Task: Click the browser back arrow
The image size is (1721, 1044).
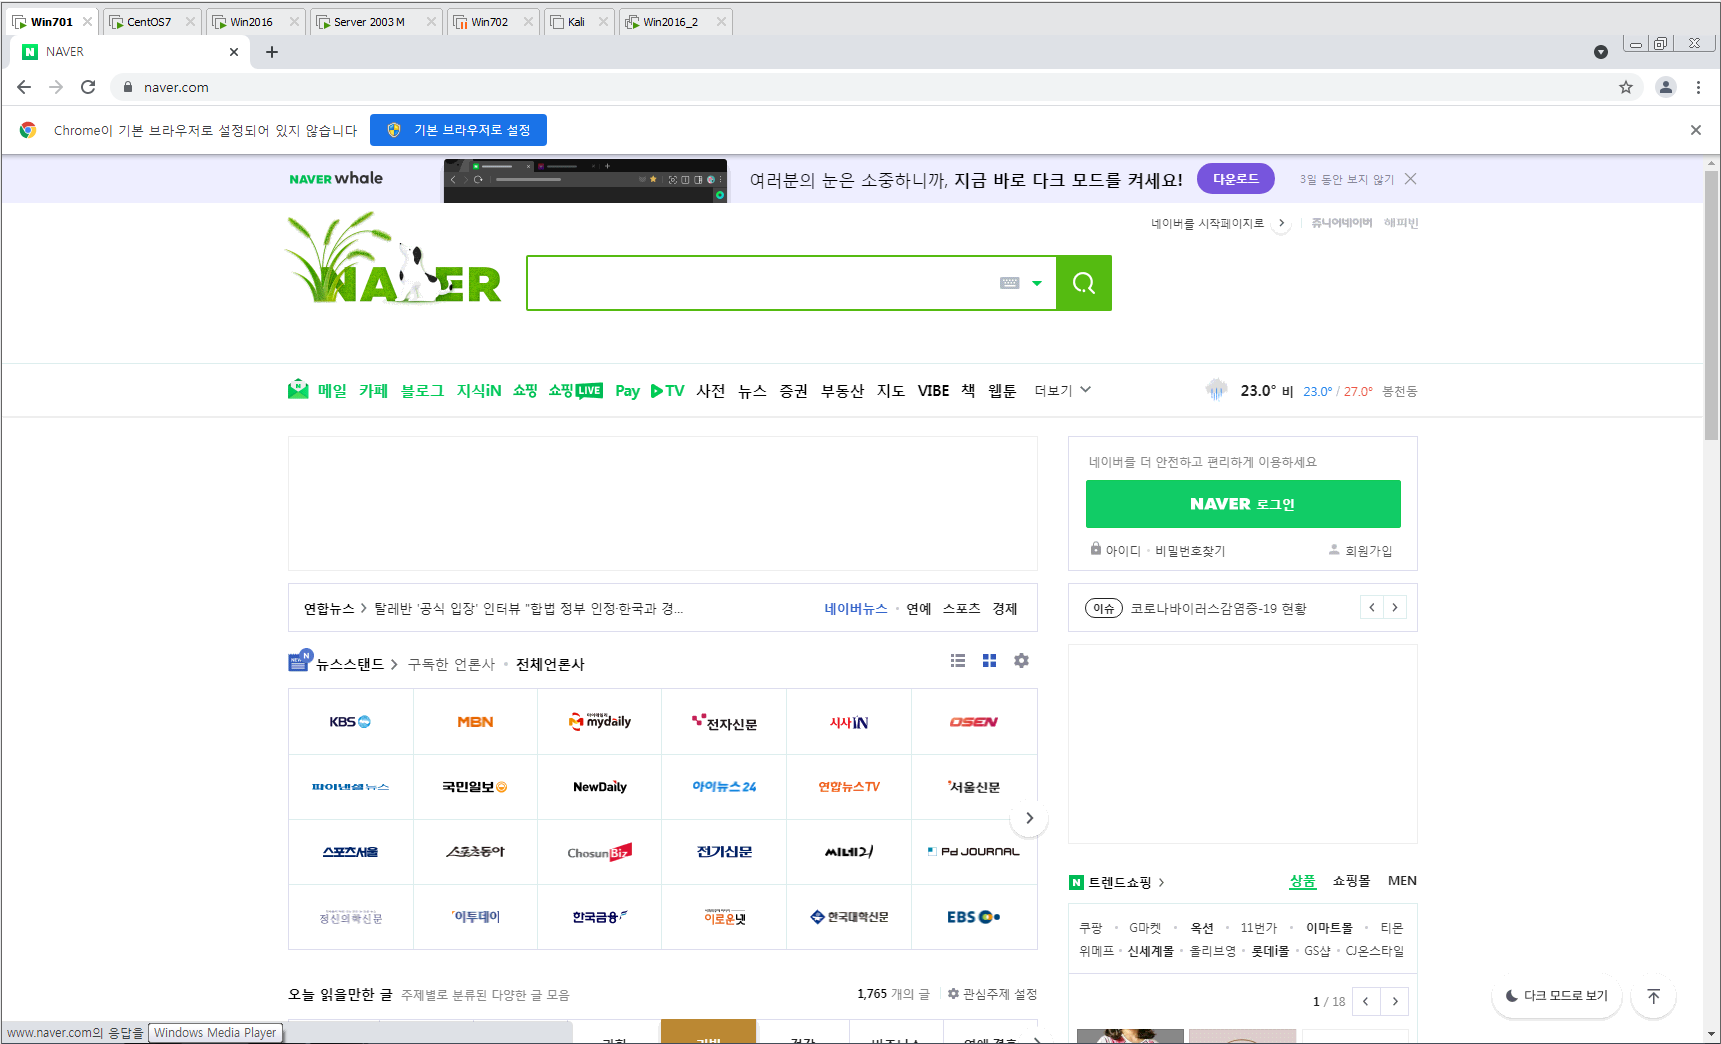Action: point(24,87)
